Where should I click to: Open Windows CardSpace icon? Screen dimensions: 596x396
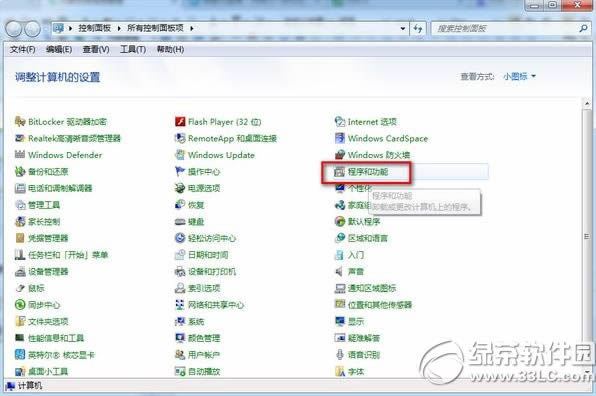339,138
